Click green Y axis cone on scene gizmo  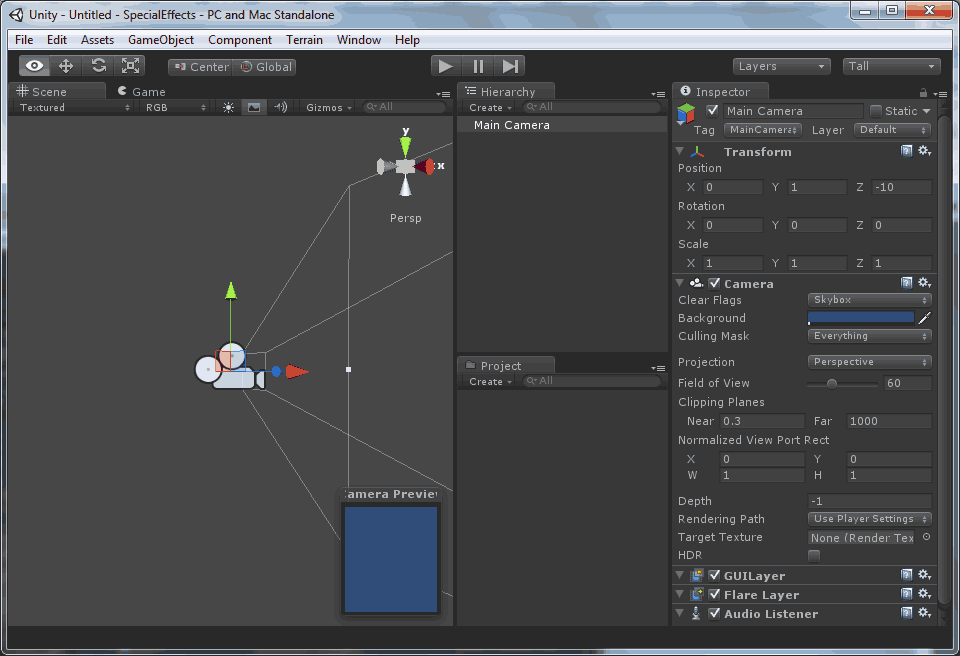click(405, 146)
